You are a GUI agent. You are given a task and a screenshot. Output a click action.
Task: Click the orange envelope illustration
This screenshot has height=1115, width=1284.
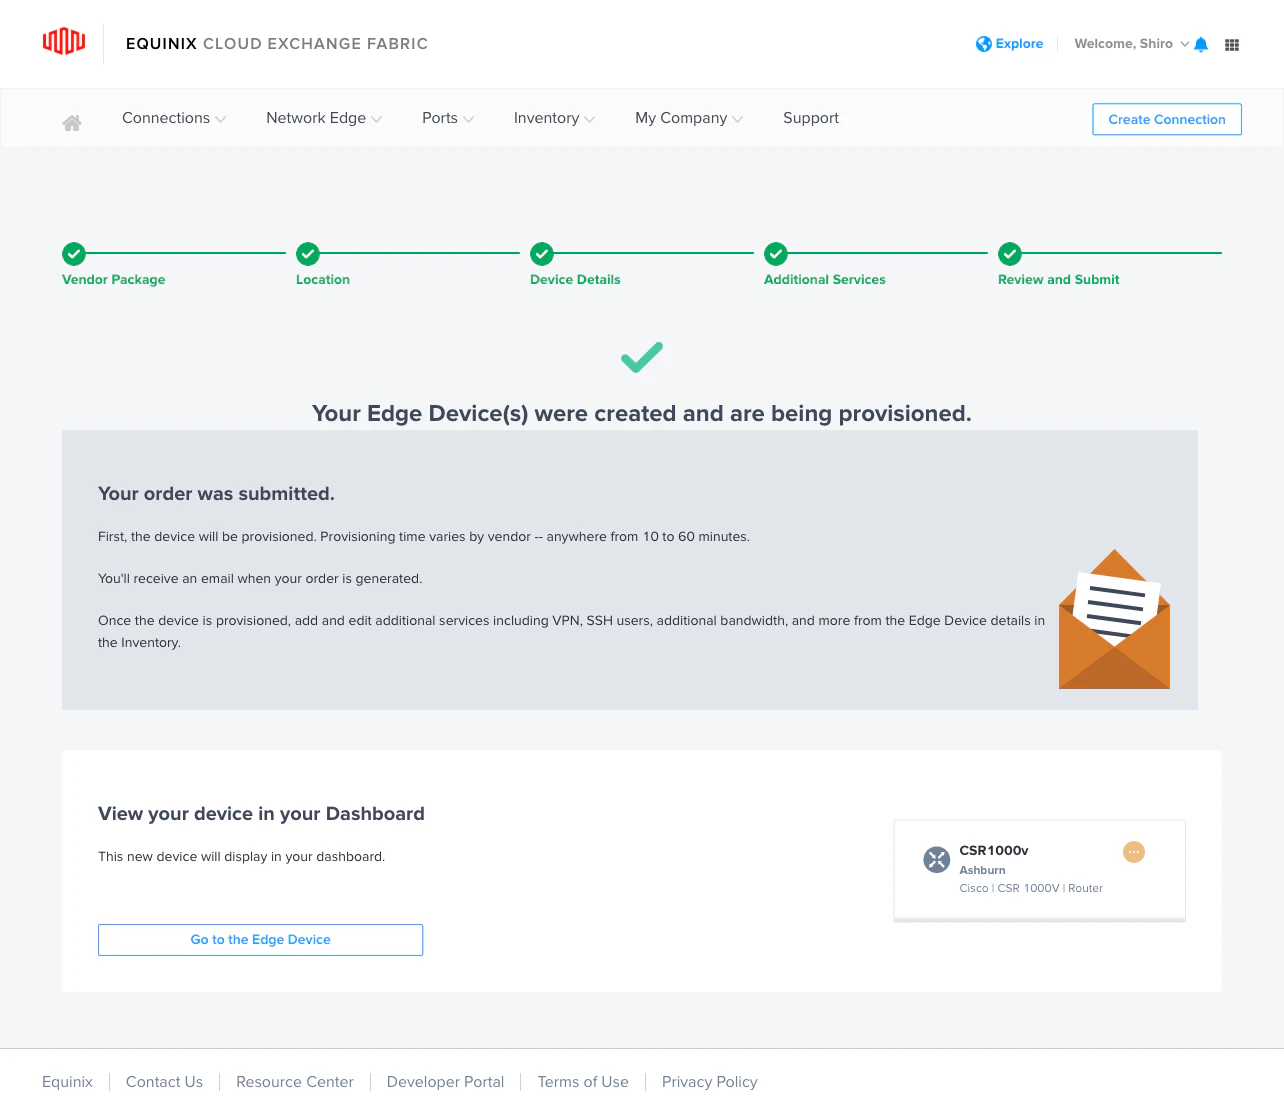(1114, 619)
